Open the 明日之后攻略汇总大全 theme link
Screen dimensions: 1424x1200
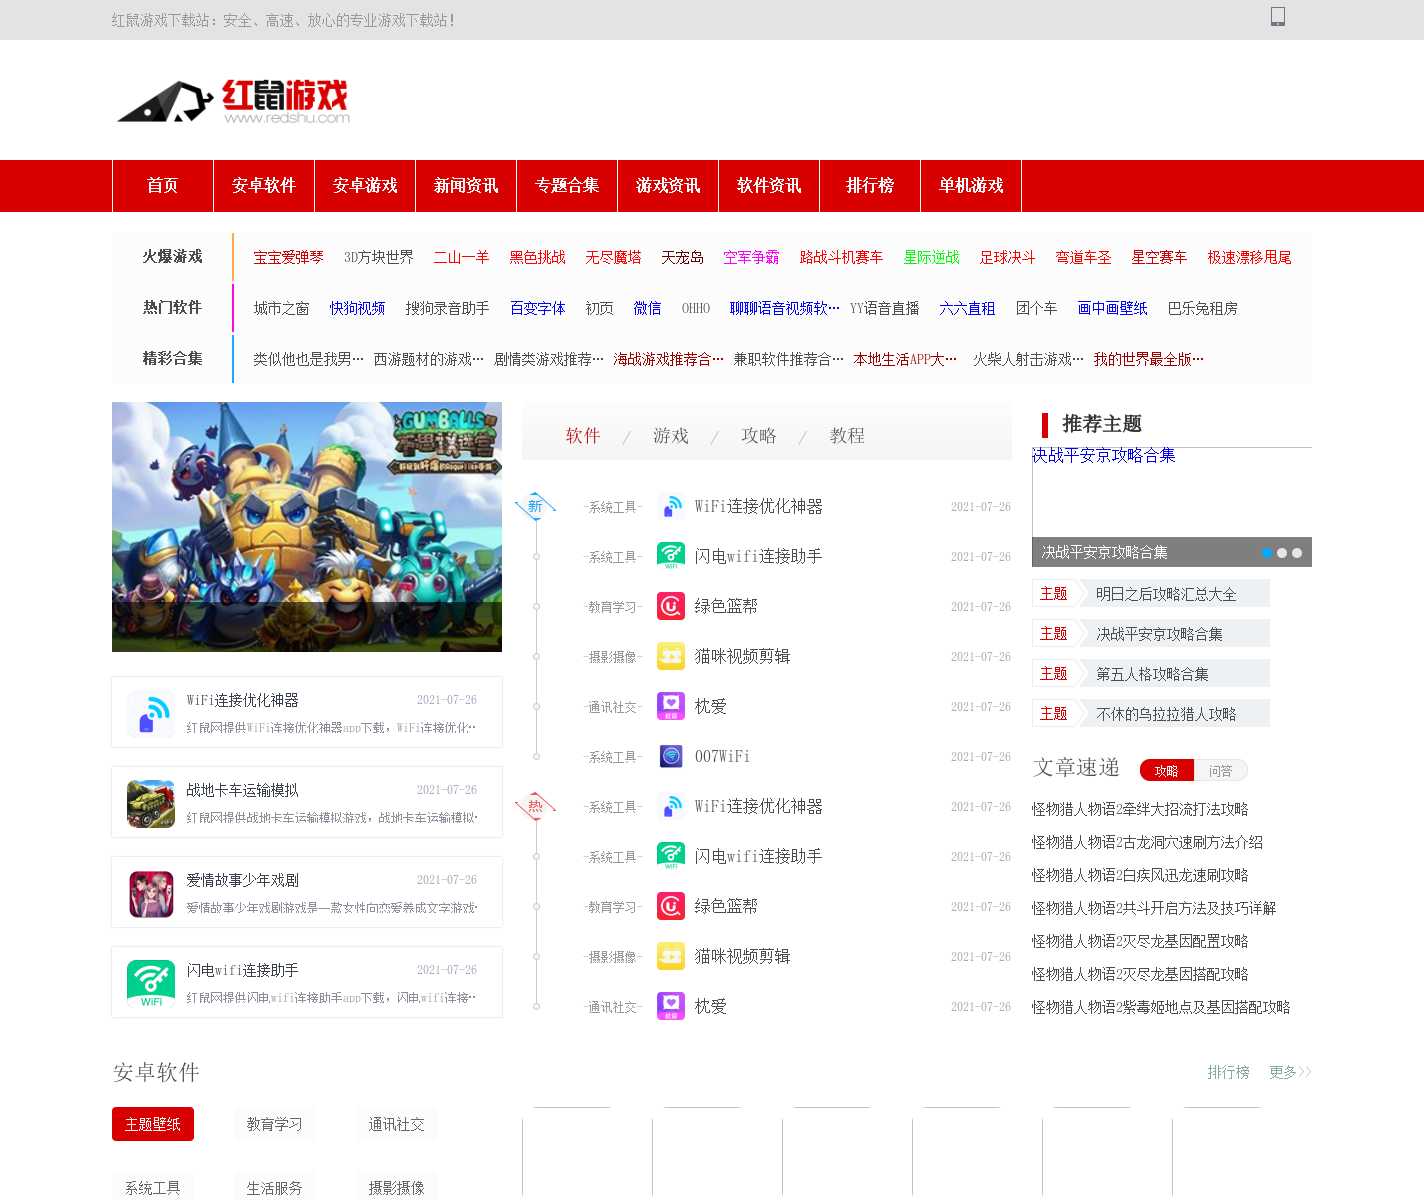(x=1166, y=594)
